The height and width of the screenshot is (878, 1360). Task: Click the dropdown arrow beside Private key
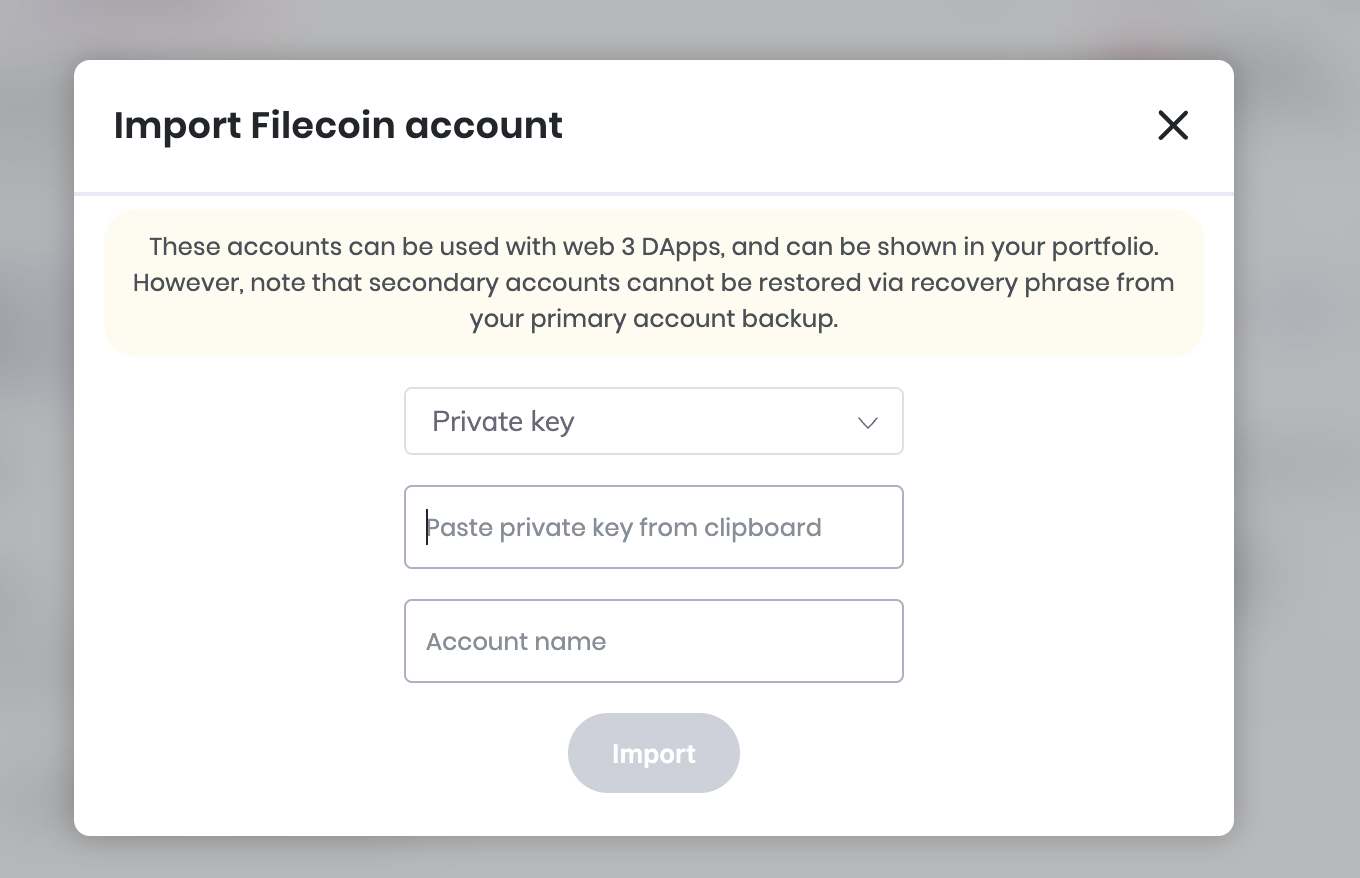pyautogui.click(x=866, y=423)
